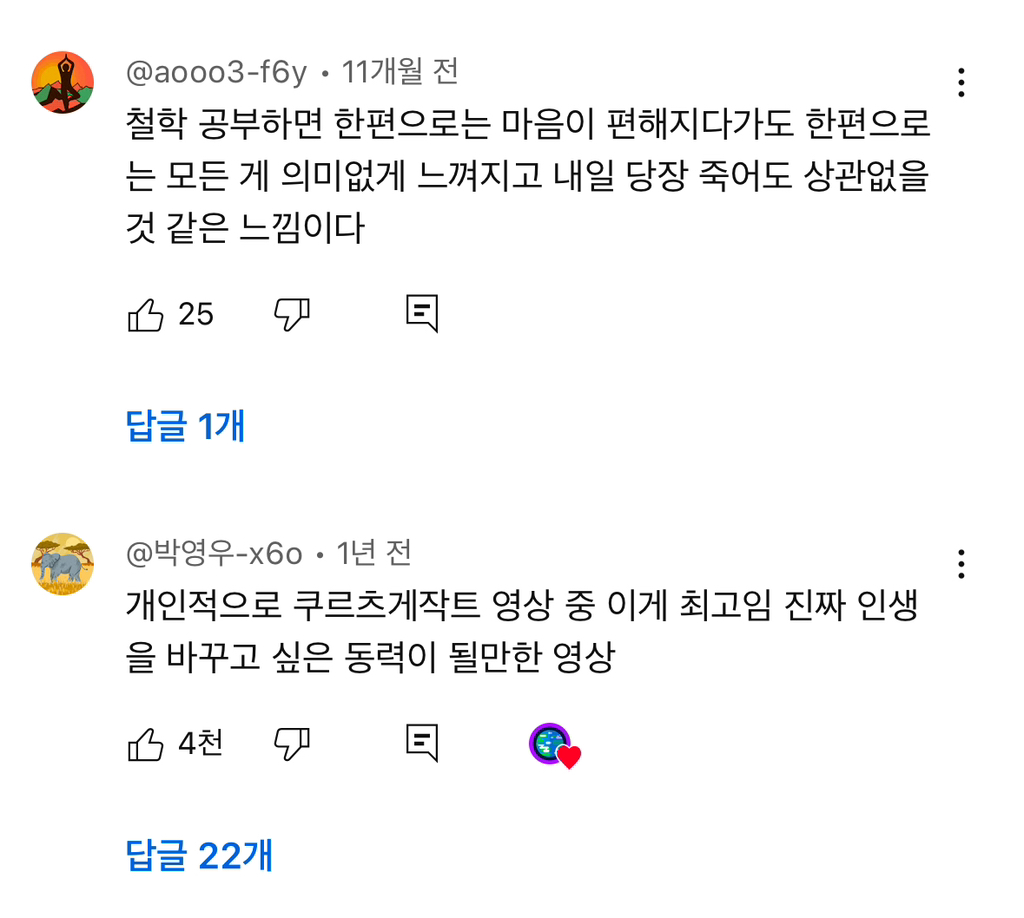Dislike @aooo3-f6y's comment
The image size is (1024, 918).
tap(291, 313)
